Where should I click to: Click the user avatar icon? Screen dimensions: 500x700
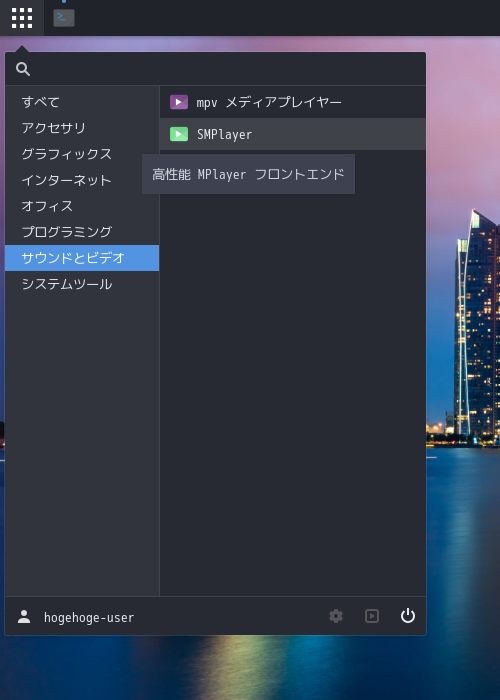coord(24,617)
